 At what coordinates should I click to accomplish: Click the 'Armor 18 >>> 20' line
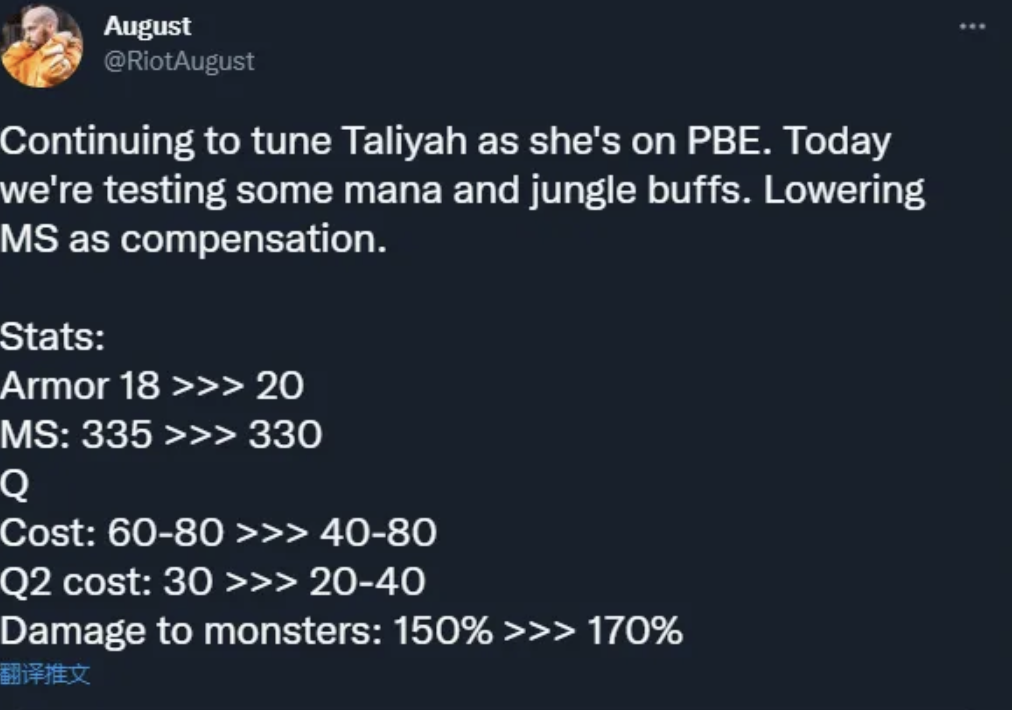152,386
